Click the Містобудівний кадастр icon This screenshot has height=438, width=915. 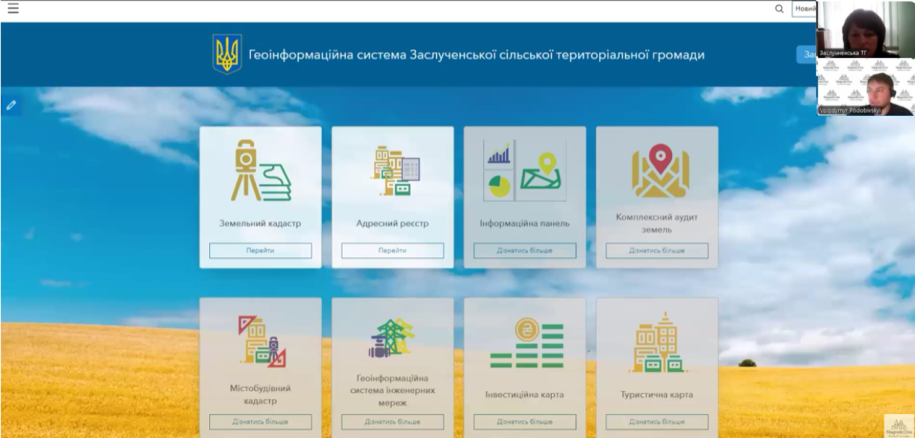pos(260,342)
